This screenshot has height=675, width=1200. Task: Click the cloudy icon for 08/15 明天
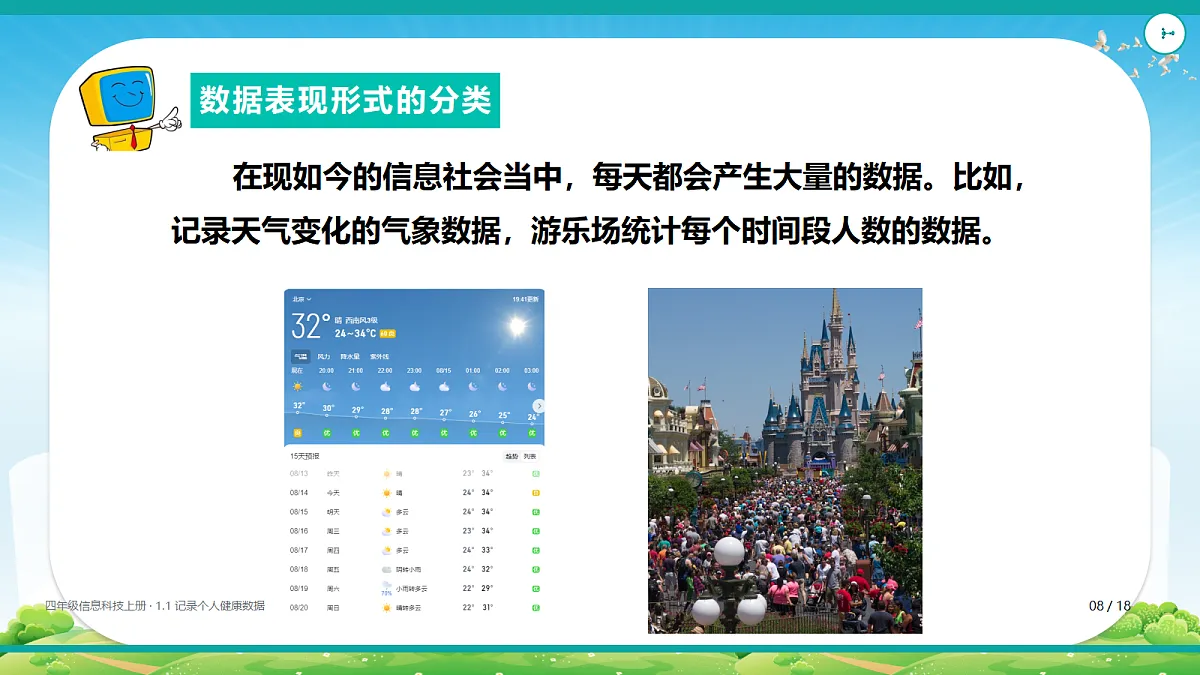tap(386, 512)
